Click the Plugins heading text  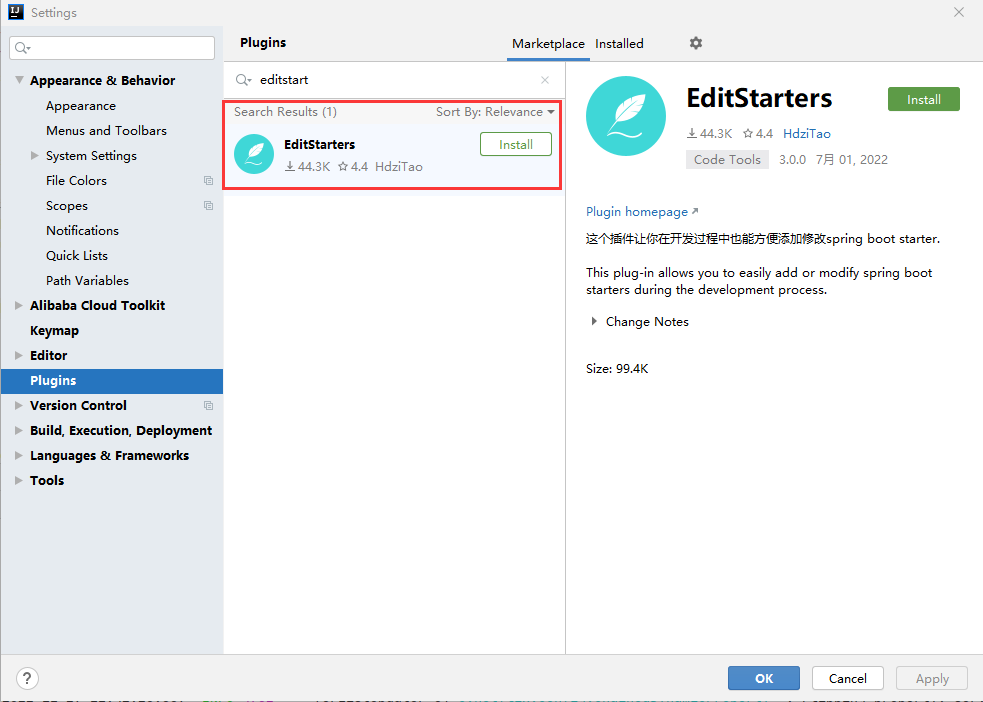[263, 43]
